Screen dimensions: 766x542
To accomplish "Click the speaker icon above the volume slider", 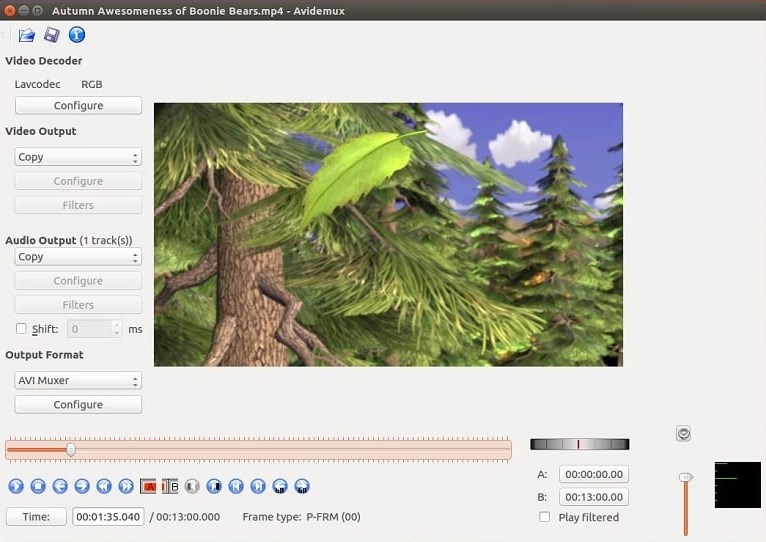I will pyautogui.click(x=683, y=434).
